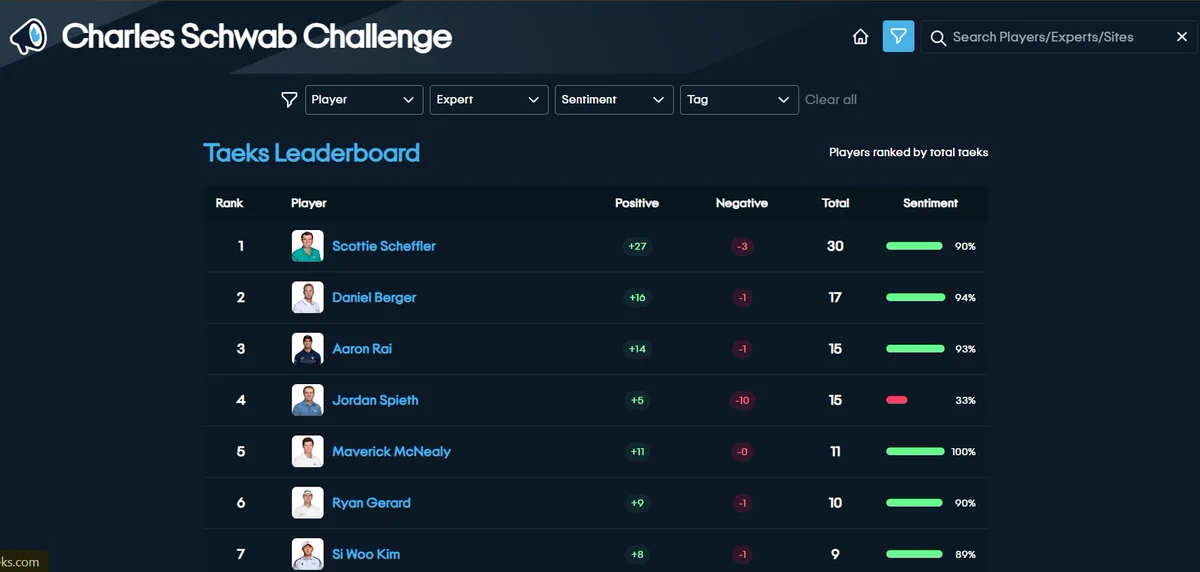
Task: Click Berger's total value 17
Action: 835,298
